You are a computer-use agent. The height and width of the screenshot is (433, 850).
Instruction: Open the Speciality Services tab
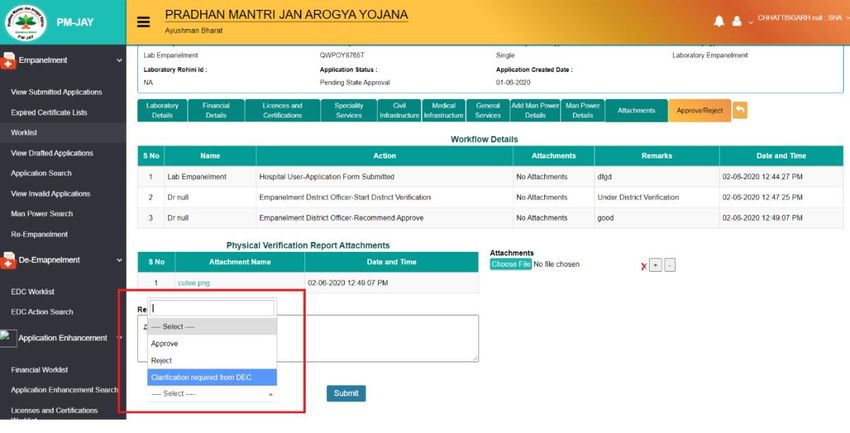point(349,111)
